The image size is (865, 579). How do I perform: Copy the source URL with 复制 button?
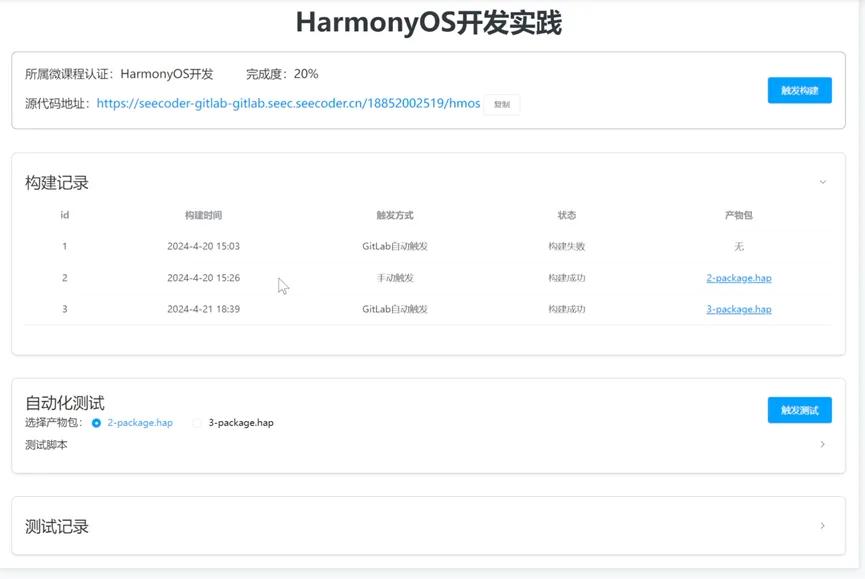pos(501,104)
